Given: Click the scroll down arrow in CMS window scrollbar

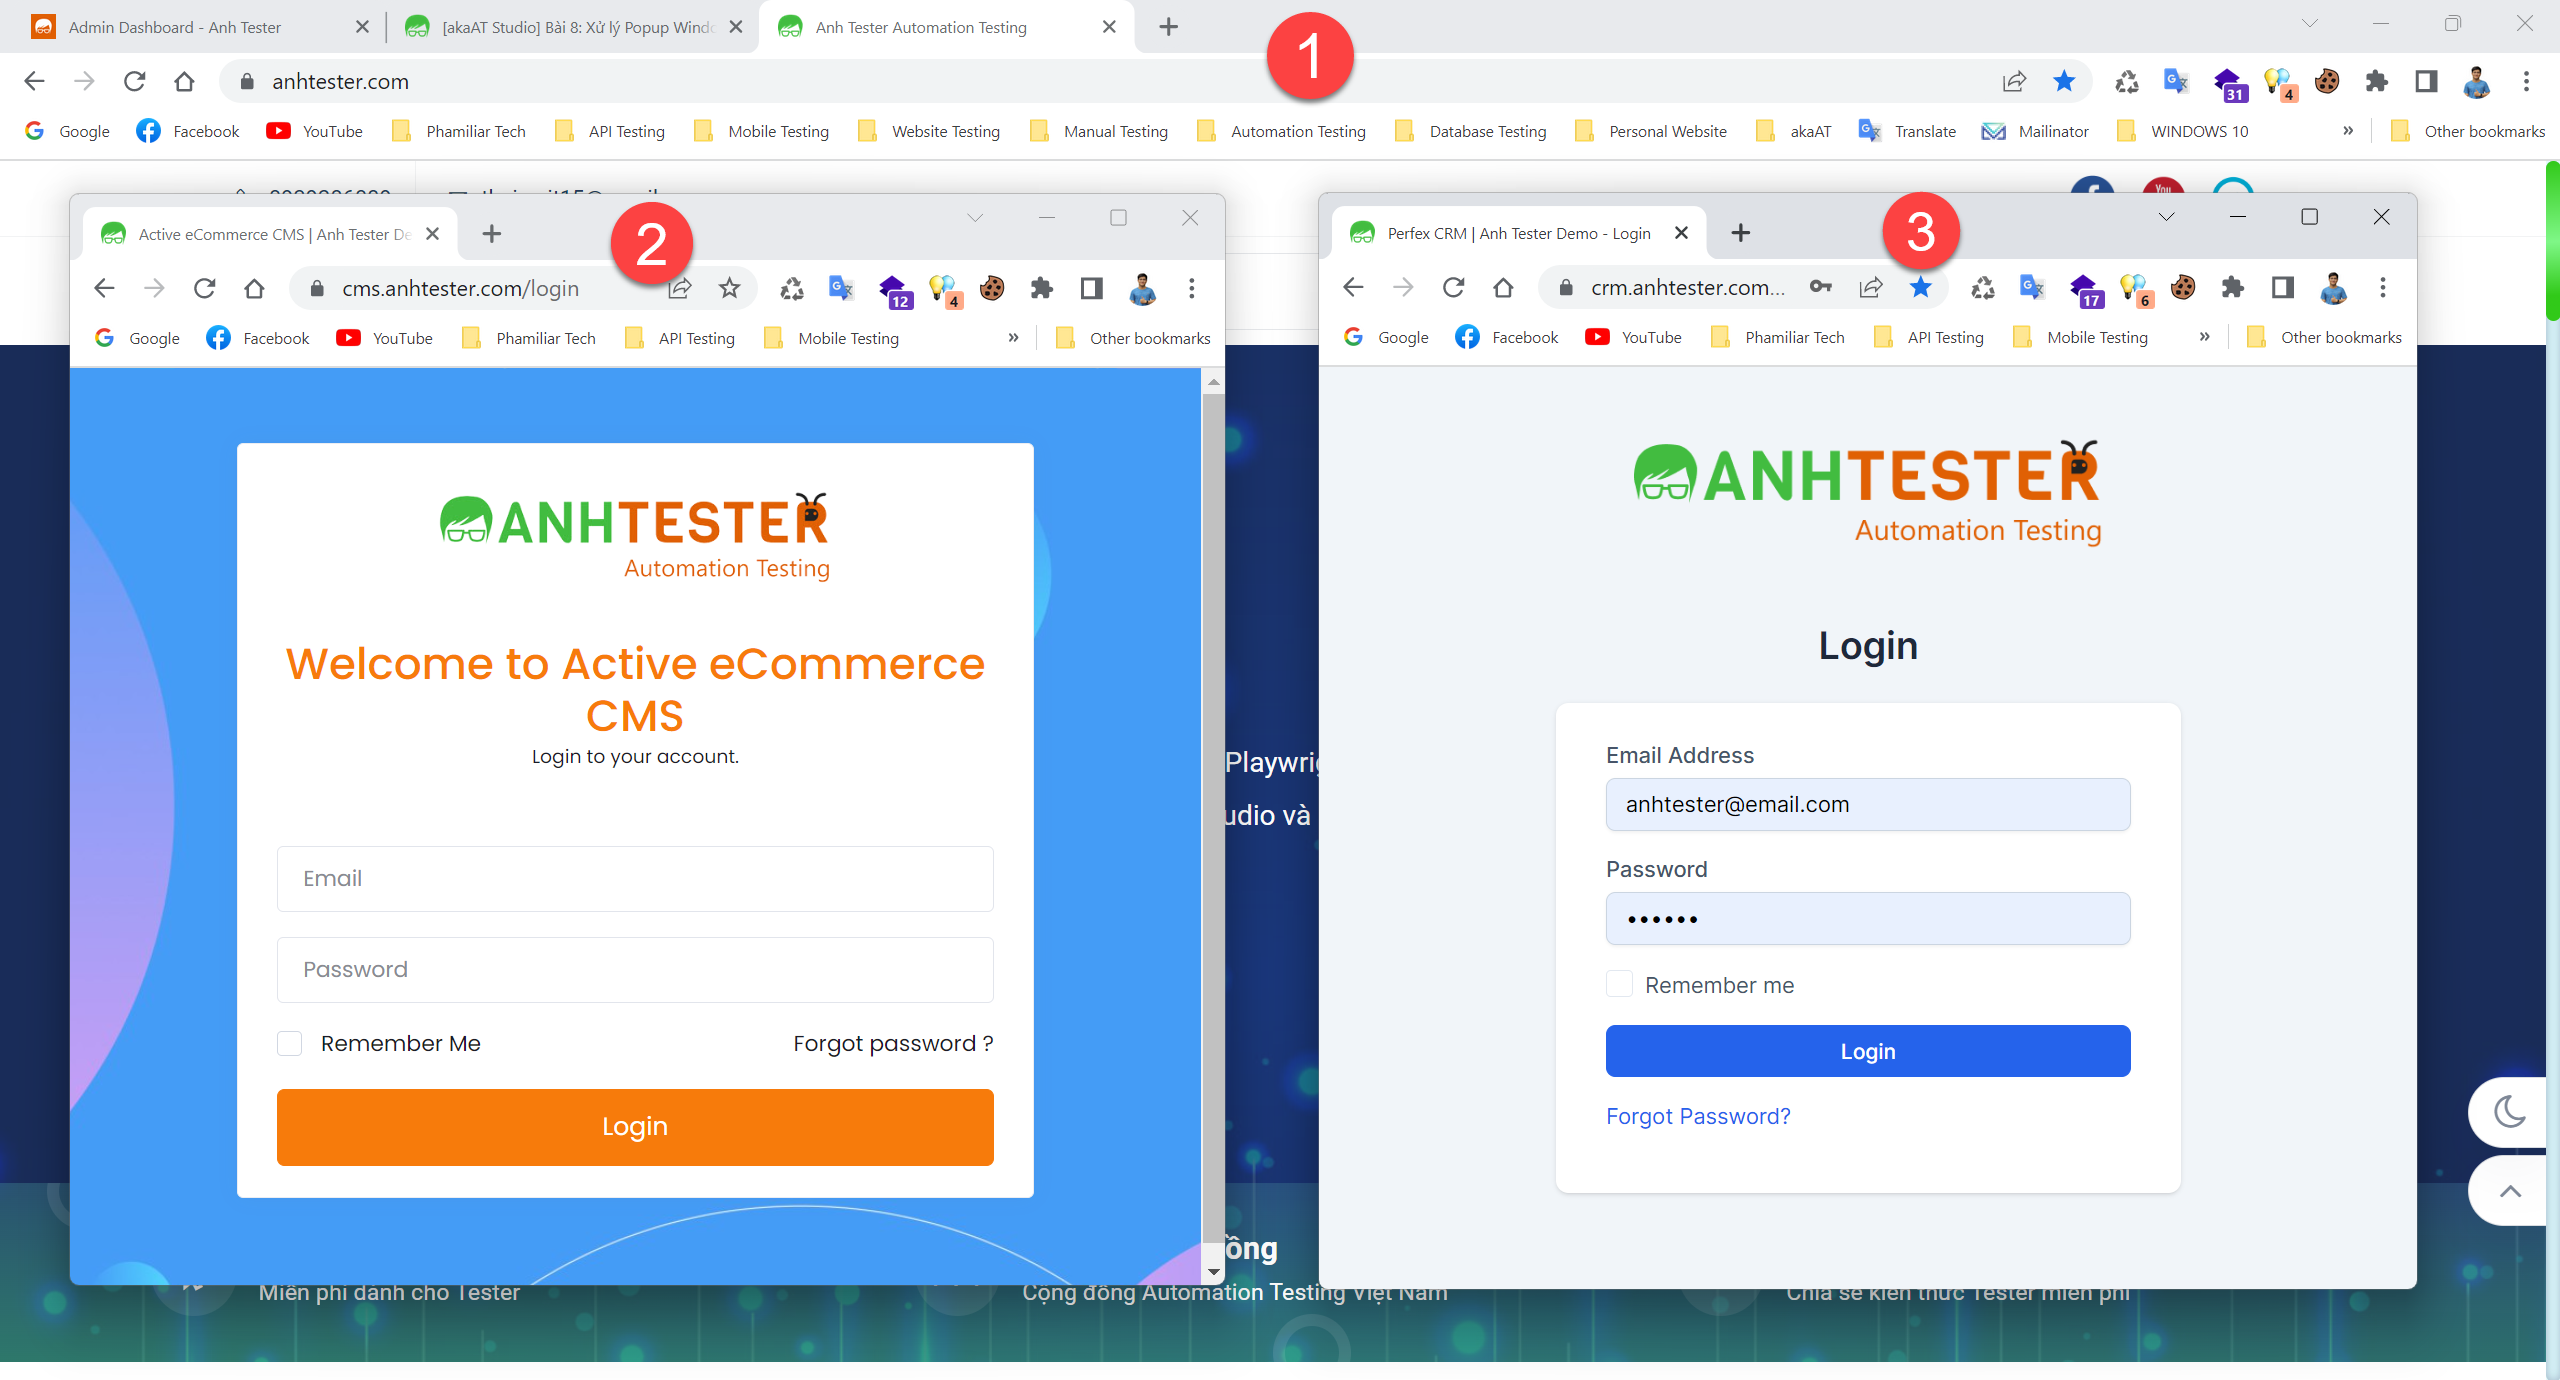Looking at the screenshot, I should click(1213, 1272).
